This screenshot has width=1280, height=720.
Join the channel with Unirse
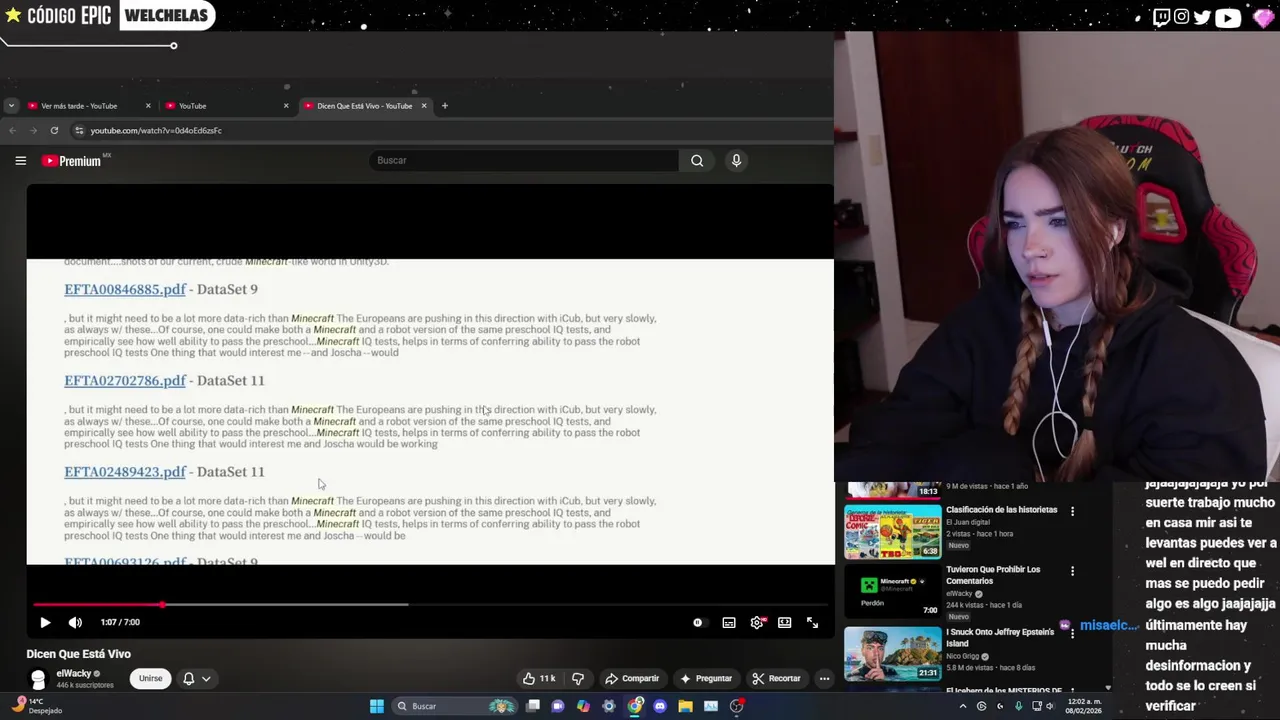(x=150, y=678)
